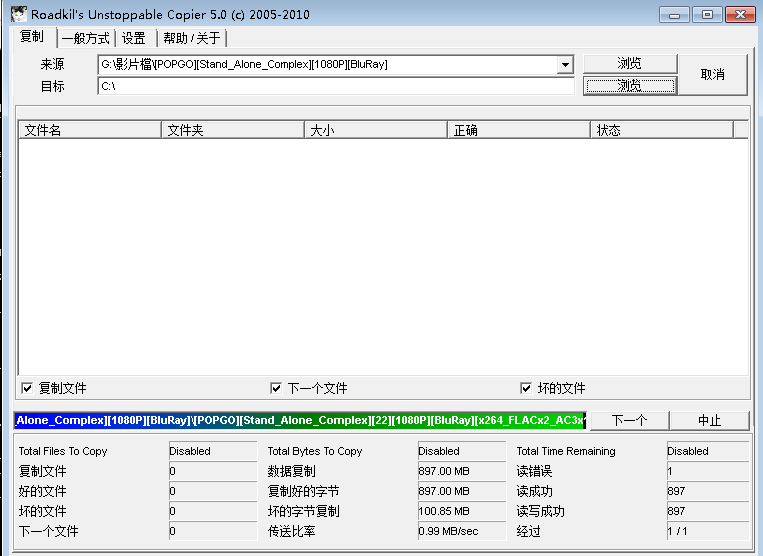Switch to the 一般方式 tab

[86, 38]
